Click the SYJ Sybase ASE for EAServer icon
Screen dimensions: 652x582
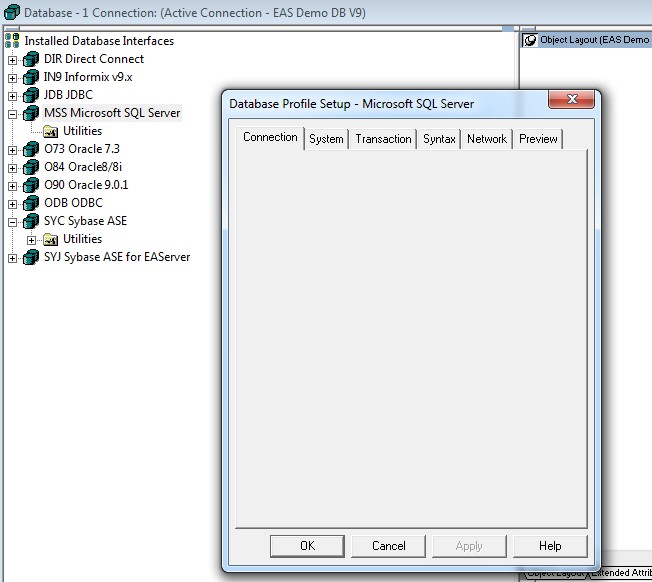coord(31,257)
